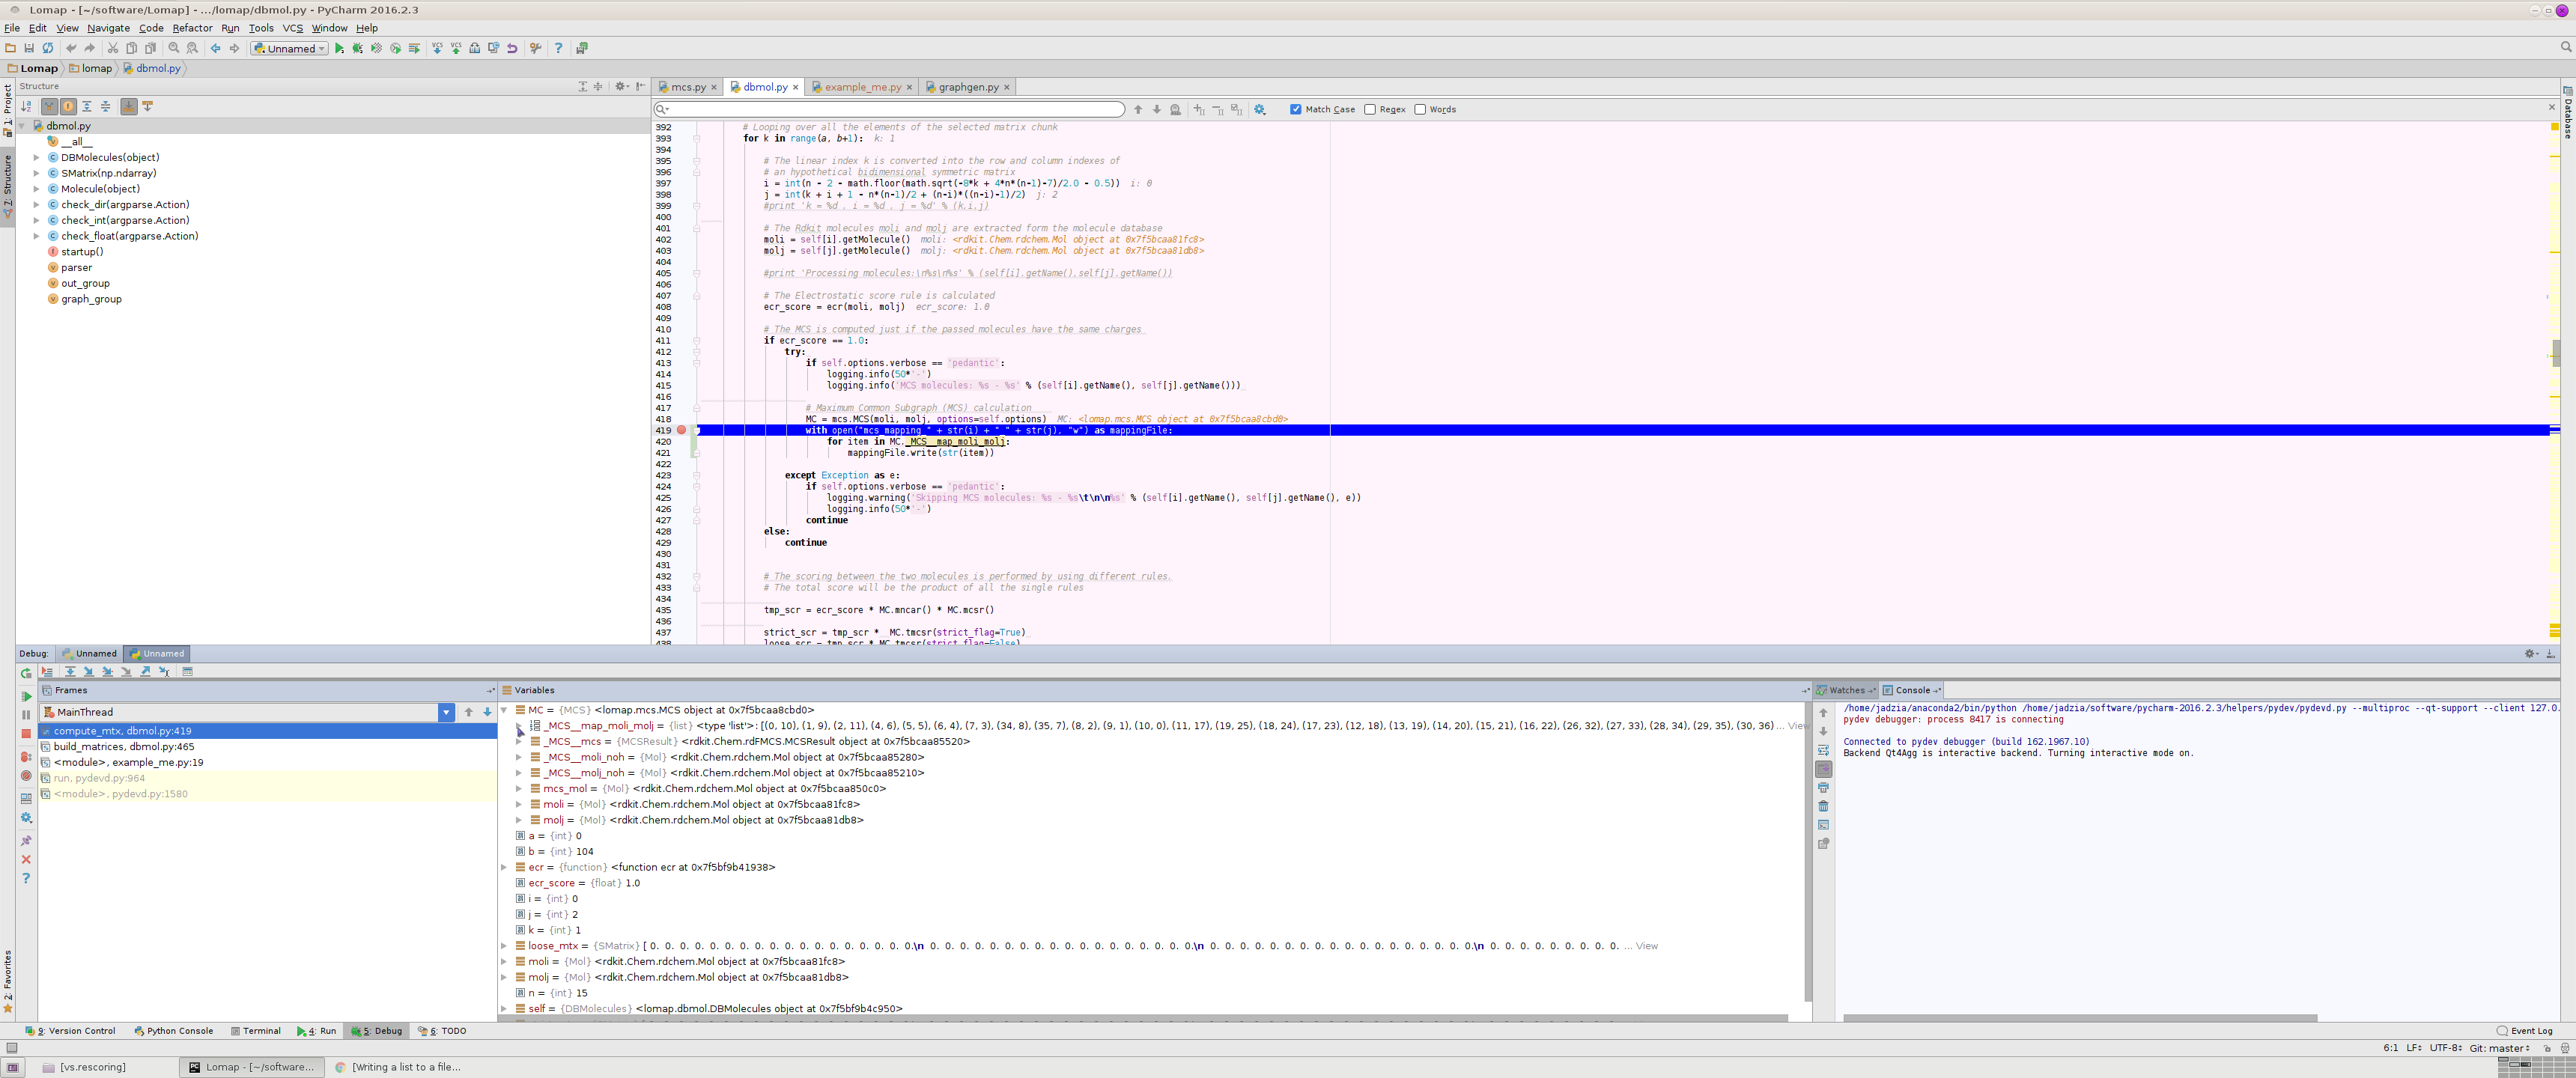The height and width of the screenshot is (1078, 2576).
Task: Click Show Execution Point icon
Action: [x=47, y=671]
